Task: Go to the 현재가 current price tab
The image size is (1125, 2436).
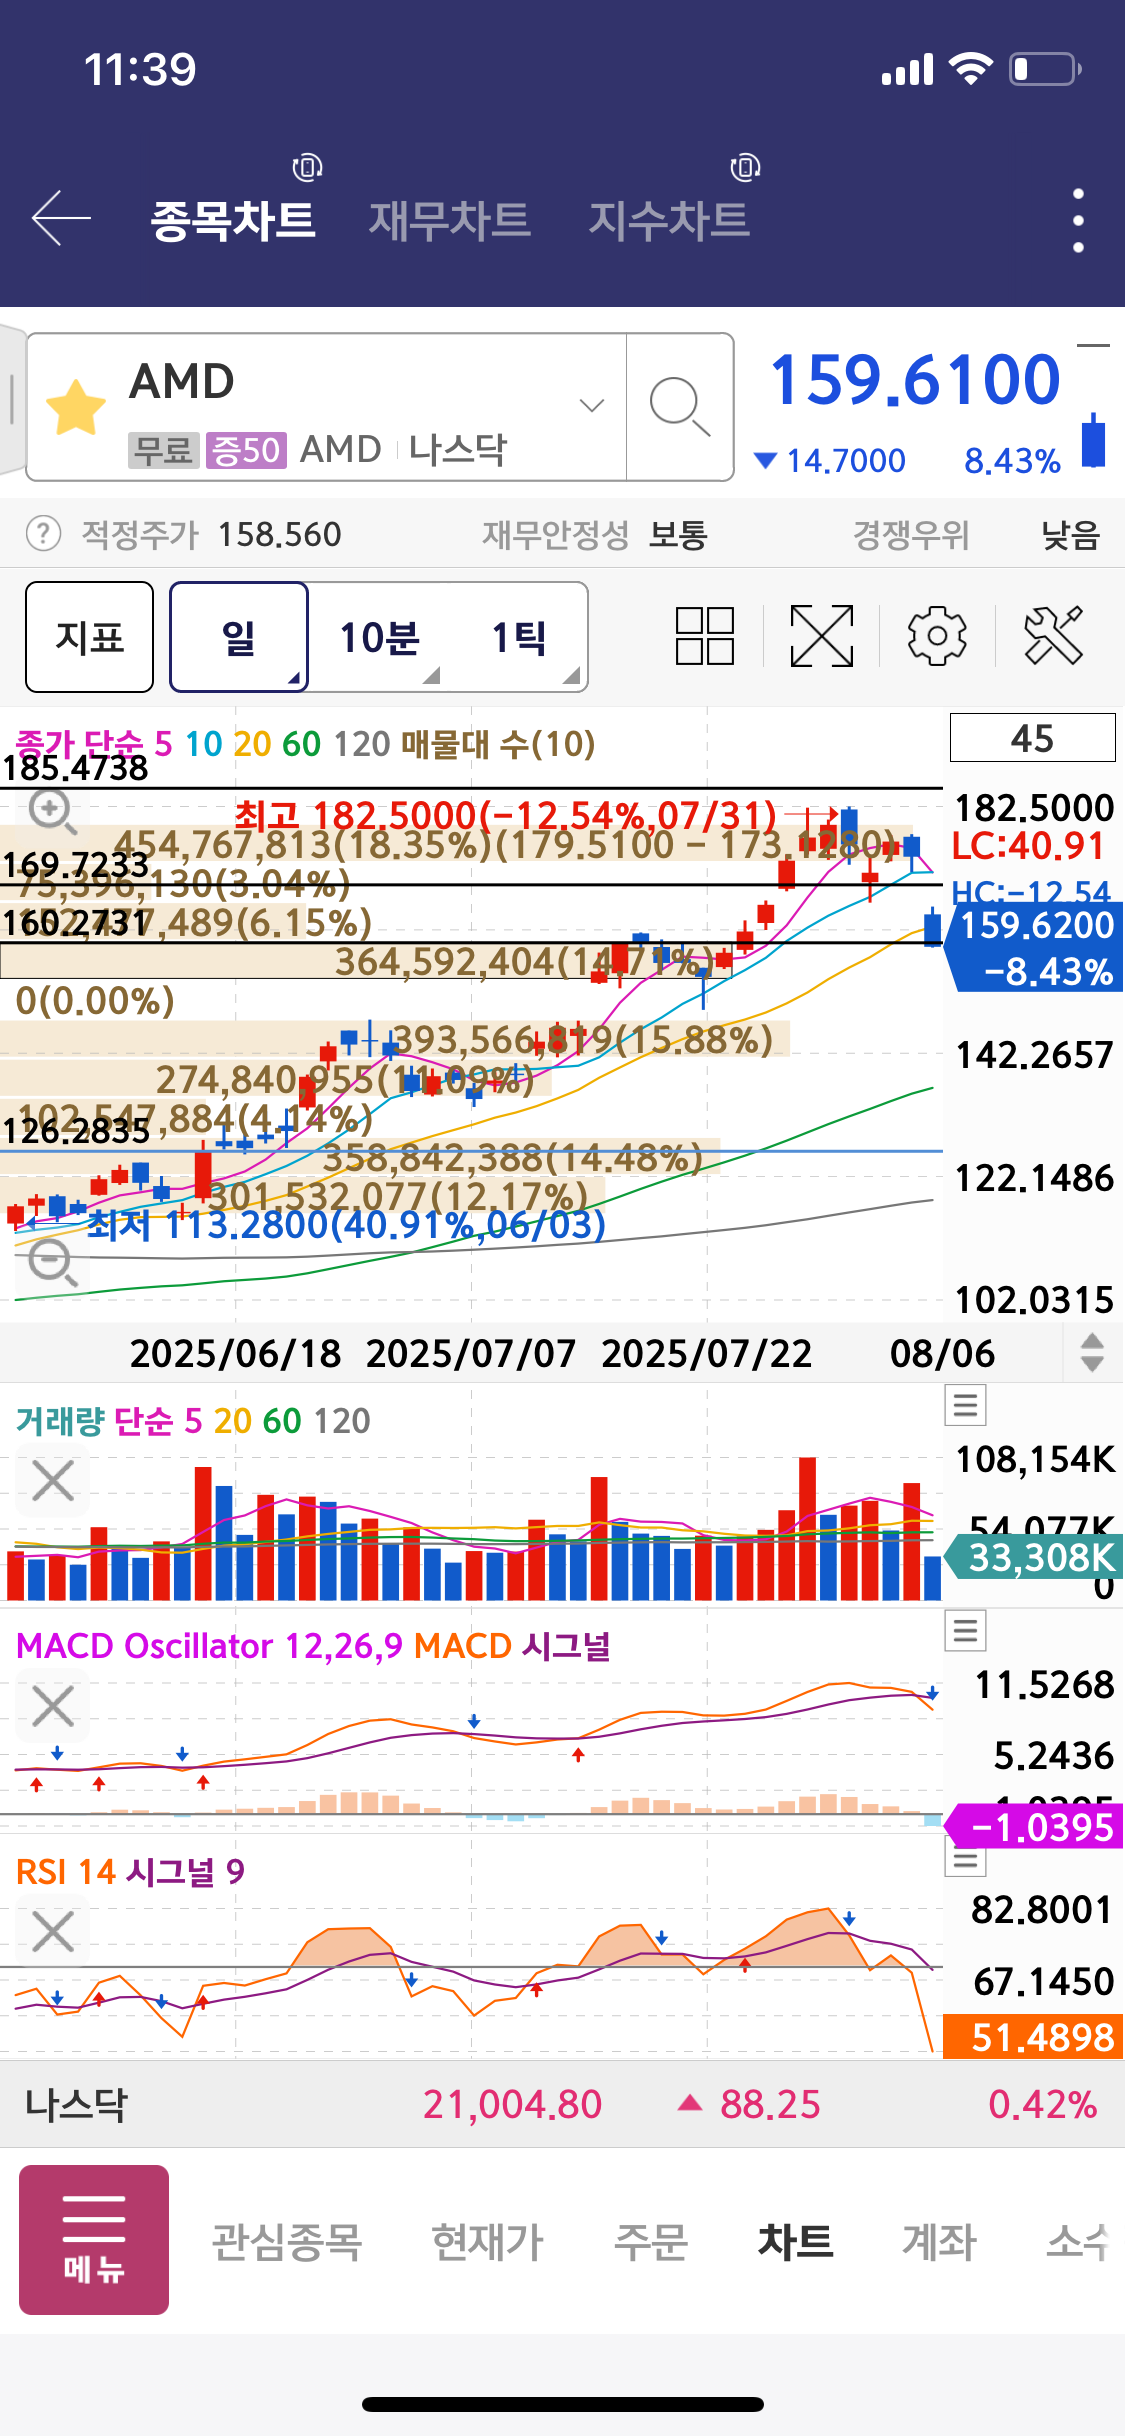Action: click(488, 2241)
